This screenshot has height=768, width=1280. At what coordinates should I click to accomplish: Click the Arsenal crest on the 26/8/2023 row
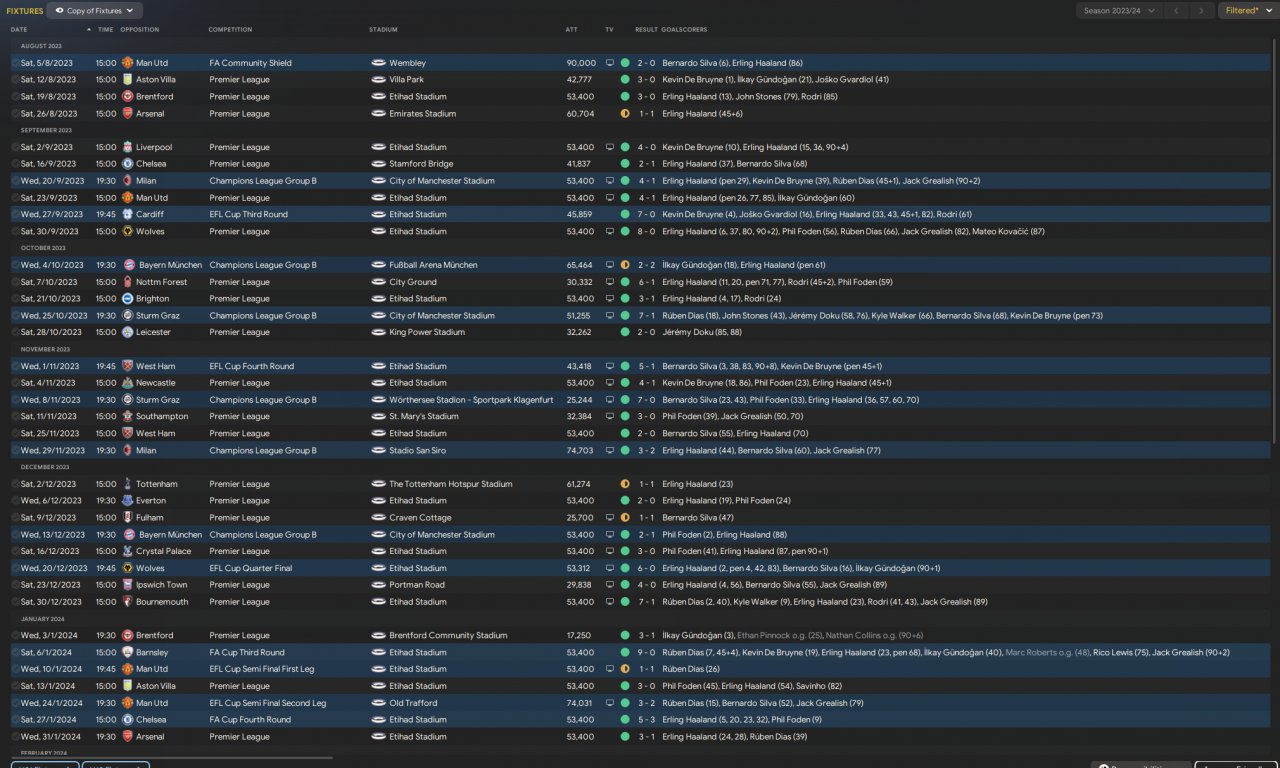pyautogui.click(x=127, y=114)
